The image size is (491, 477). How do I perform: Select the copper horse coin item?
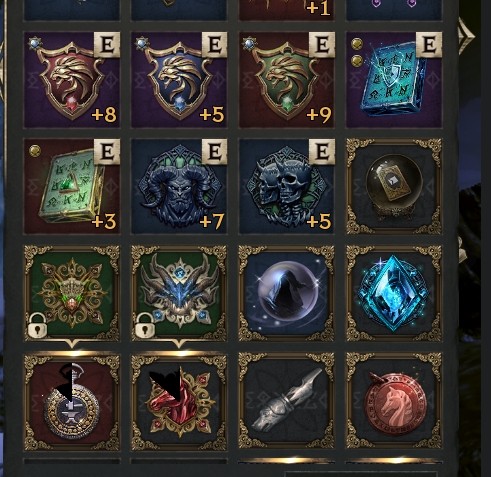pos(394,402)
